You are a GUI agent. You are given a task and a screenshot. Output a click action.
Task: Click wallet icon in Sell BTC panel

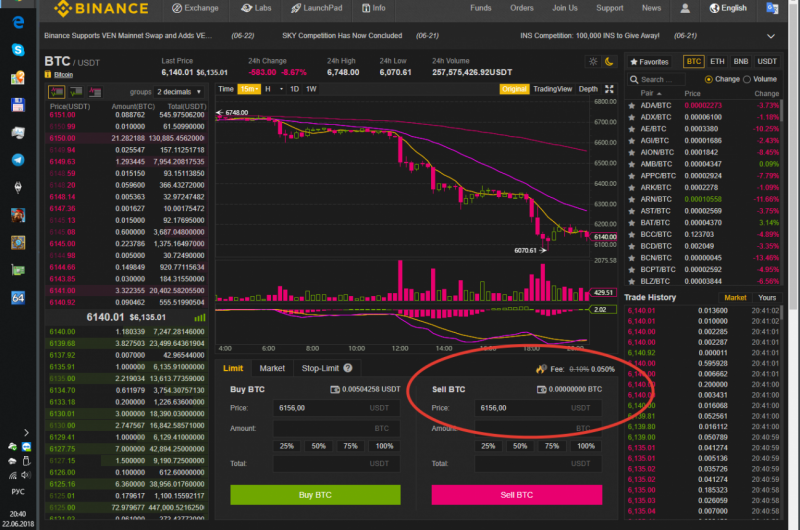pos(541,389)
